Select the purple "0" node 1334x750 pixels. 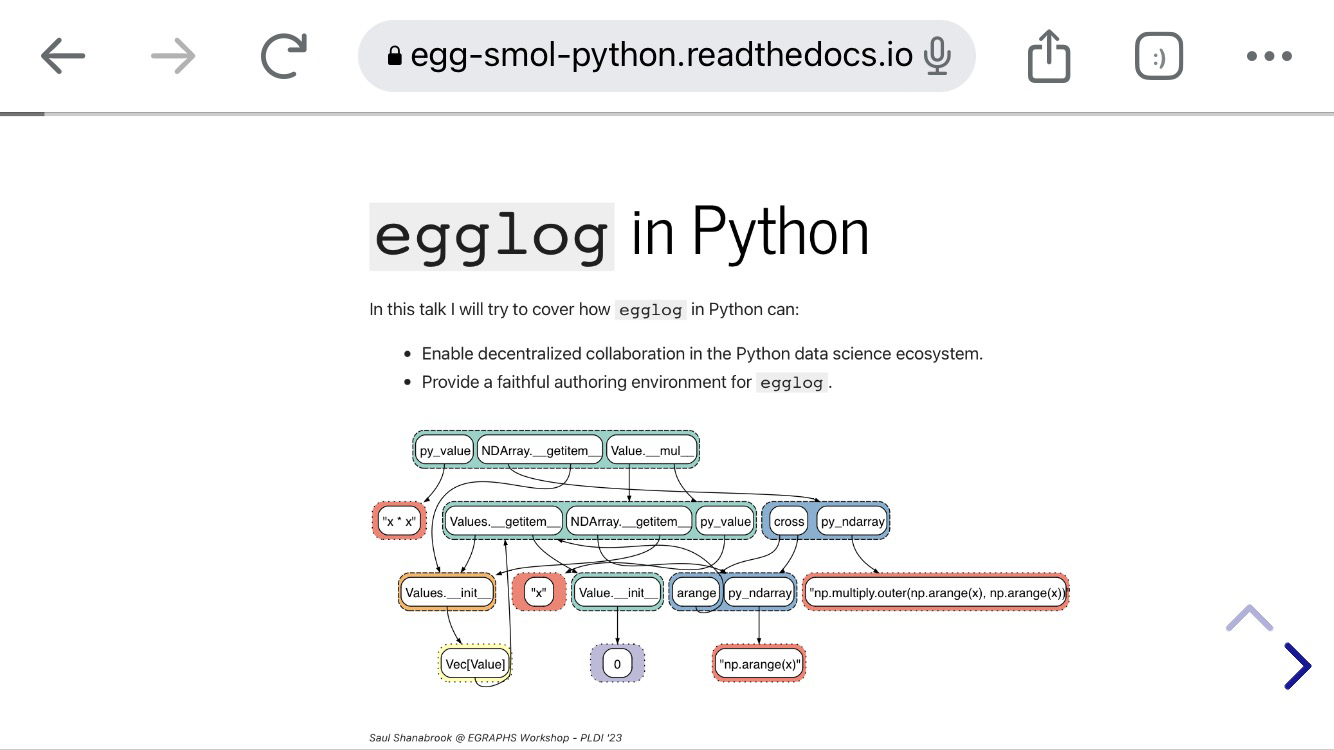point(617,664)
